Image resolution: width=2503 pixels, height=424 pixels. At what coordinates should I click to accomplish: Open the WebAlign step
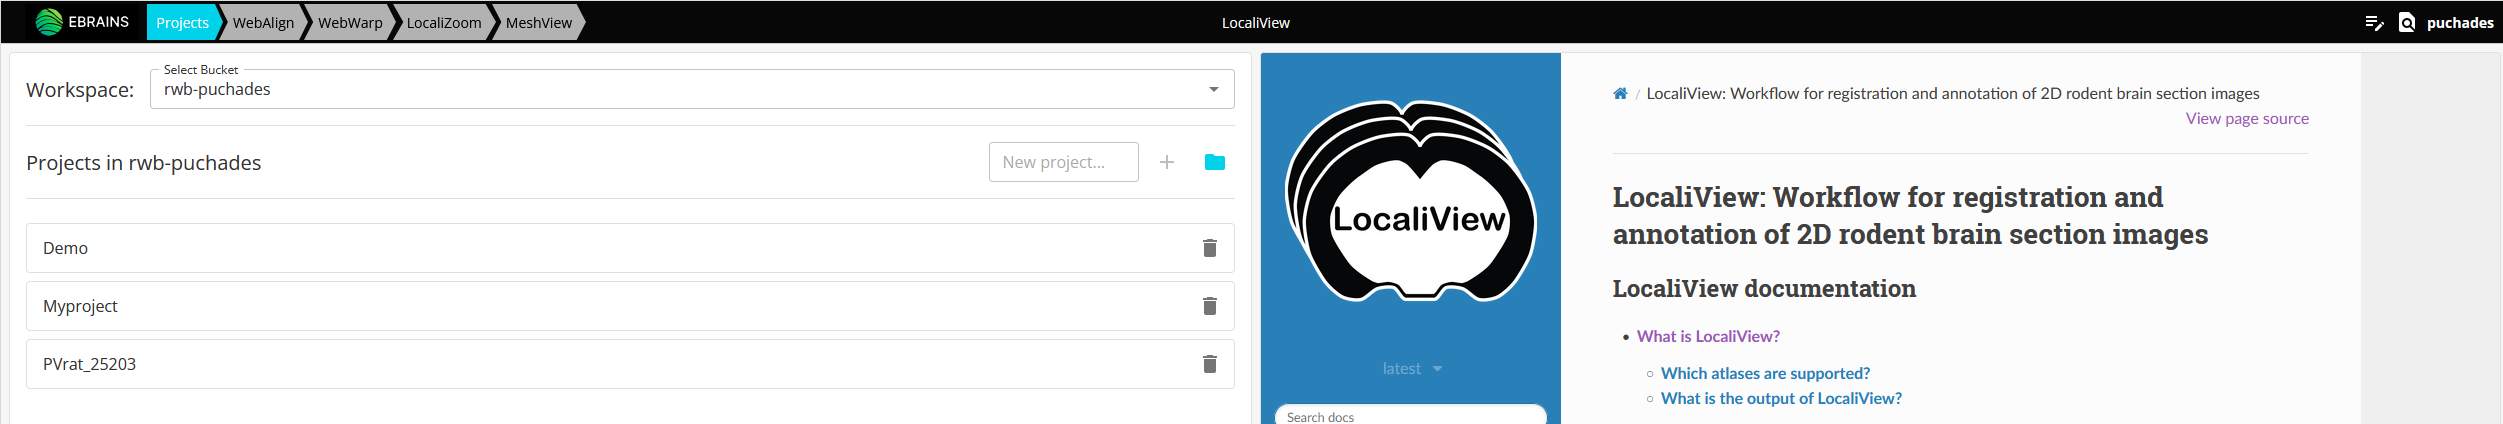point(263,22)
